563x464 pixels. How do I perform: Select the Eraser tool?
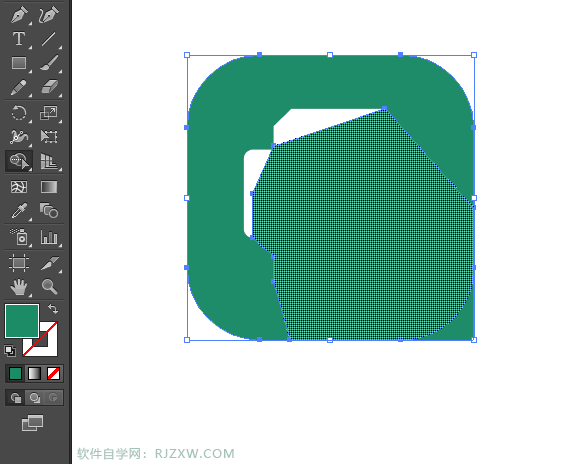[x=49, y=87]
